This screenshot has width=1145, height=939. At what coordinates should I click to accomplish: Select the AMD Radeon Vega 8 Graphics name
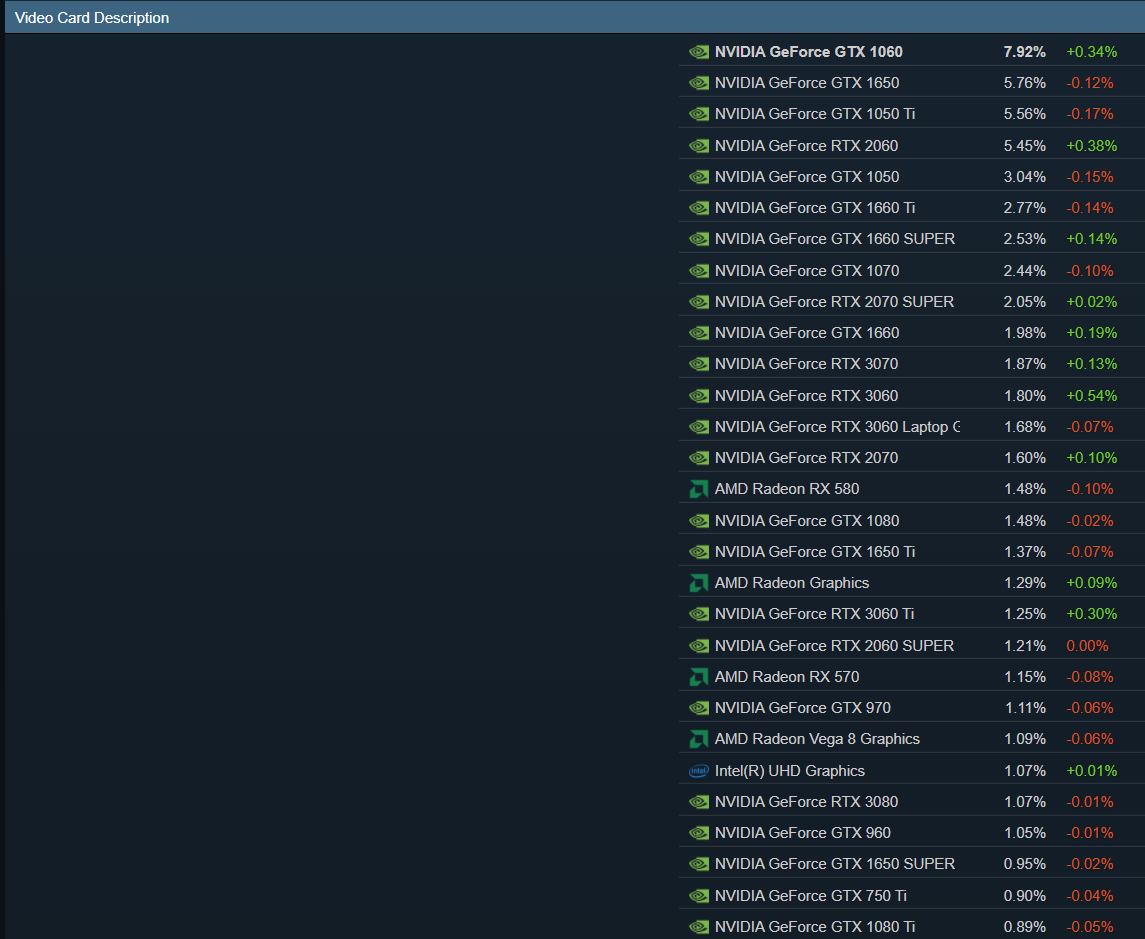(817, 739)
